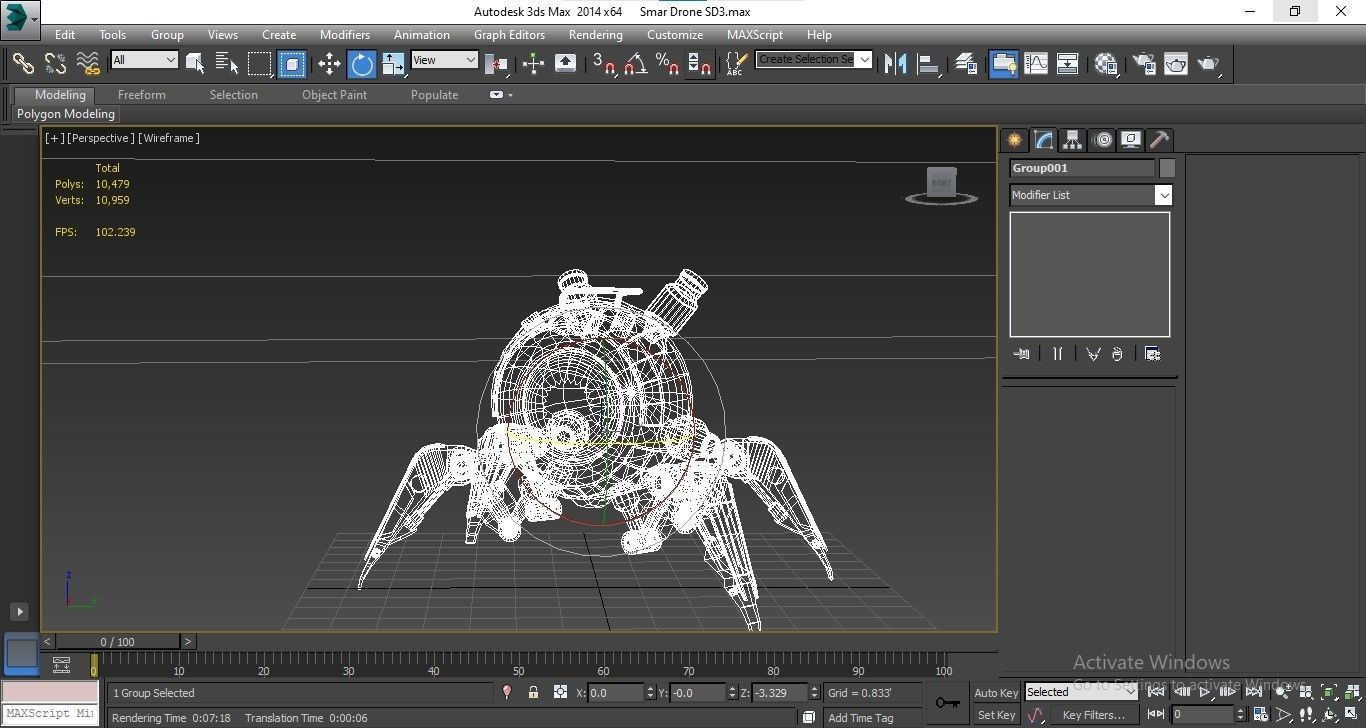Click the Group001 object color swatch
The height and width of the screenshot is (728, 1366).
[1167, 168]
